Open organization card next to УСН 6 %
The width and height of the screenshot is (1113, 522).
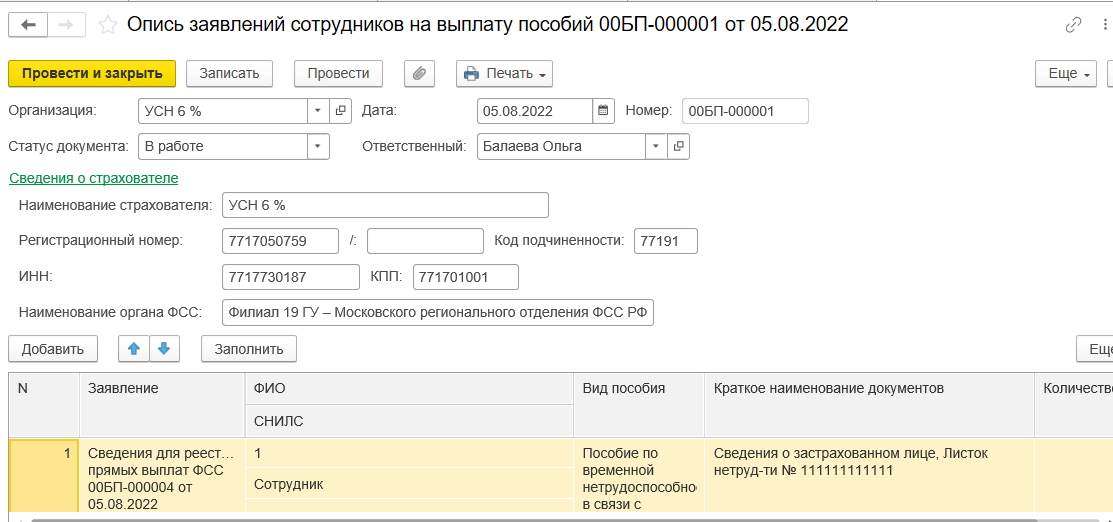pos(340,111)
